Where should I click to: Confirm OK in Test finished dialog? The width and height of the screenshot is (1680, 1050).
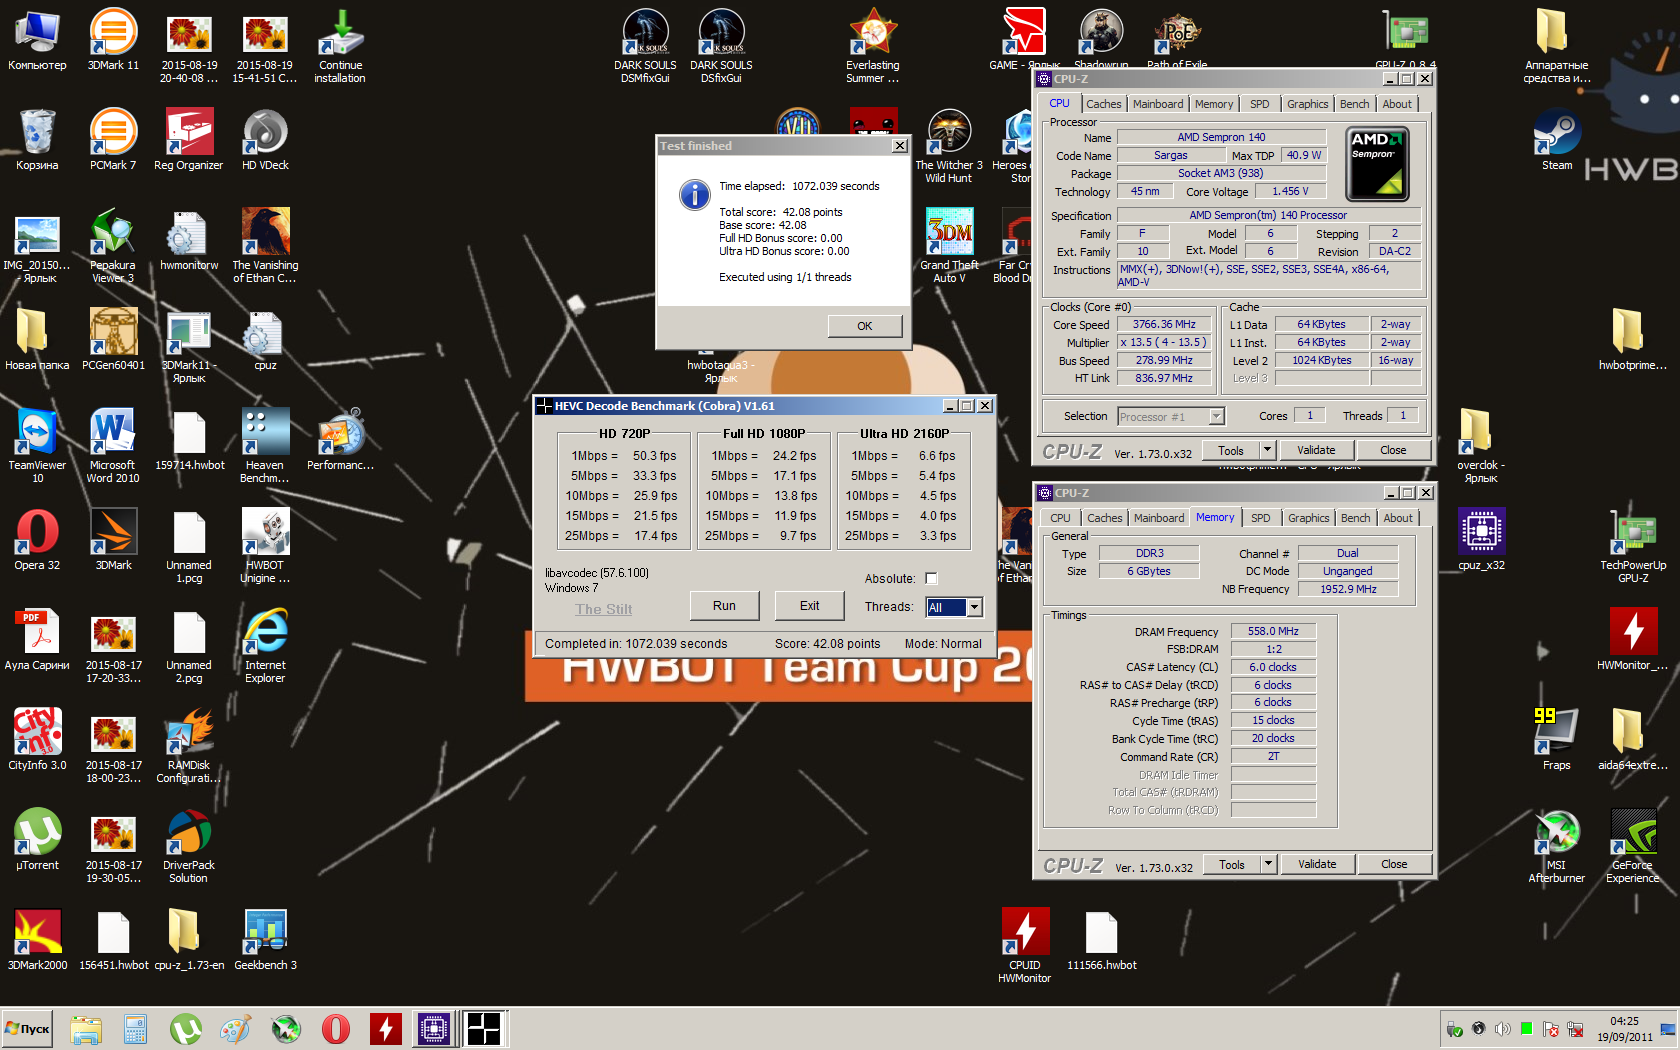point(865,326)
